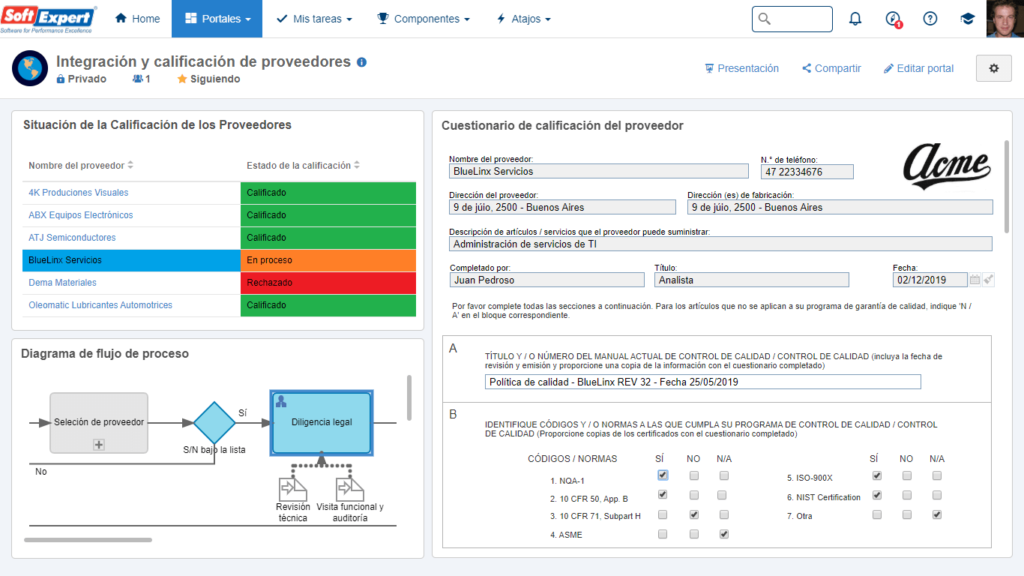Expand the Componentes dropdown menu
This screenshot has height=576, width=1024.
point(423,19)
